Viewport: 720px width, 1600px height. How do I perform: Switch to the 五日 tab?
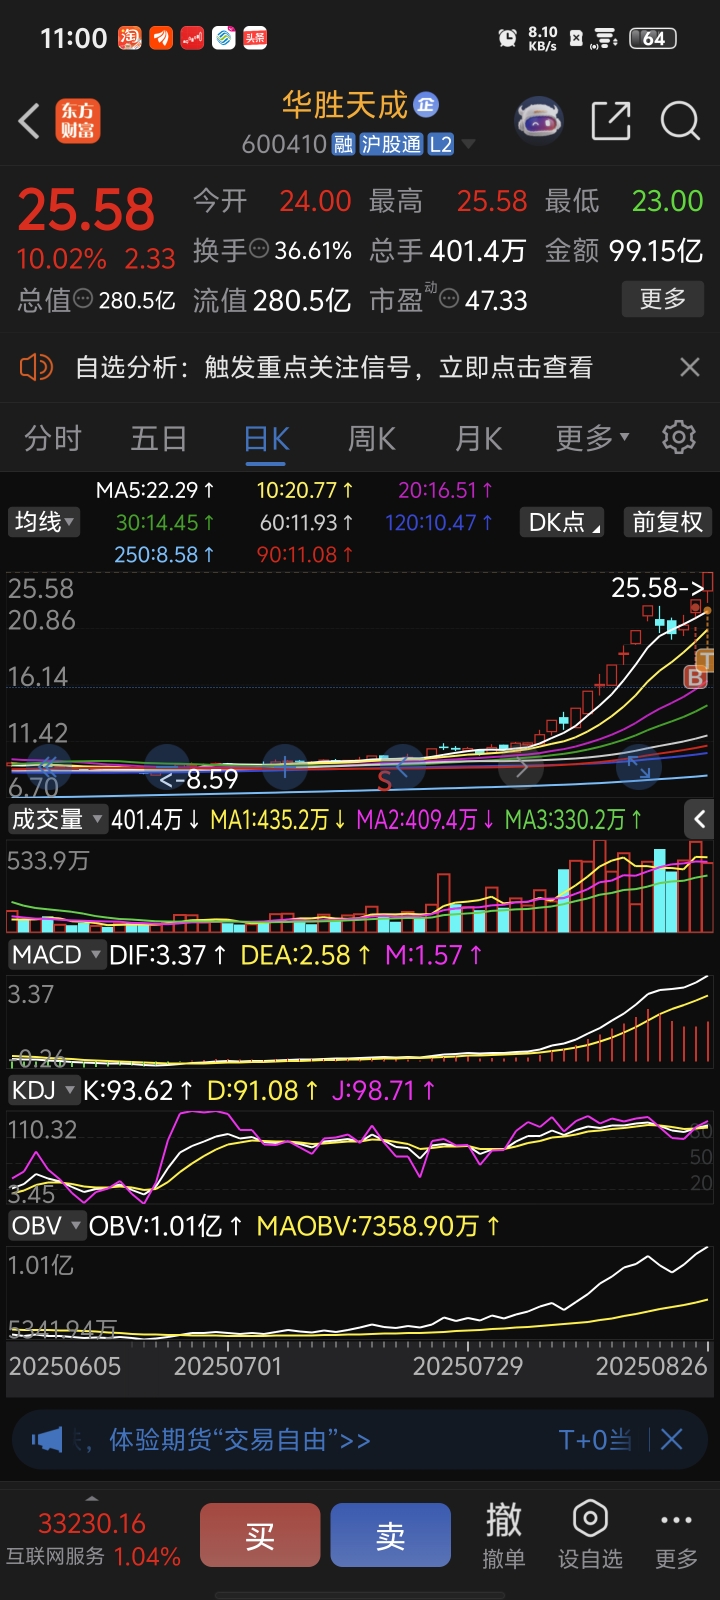coord(159,438)
